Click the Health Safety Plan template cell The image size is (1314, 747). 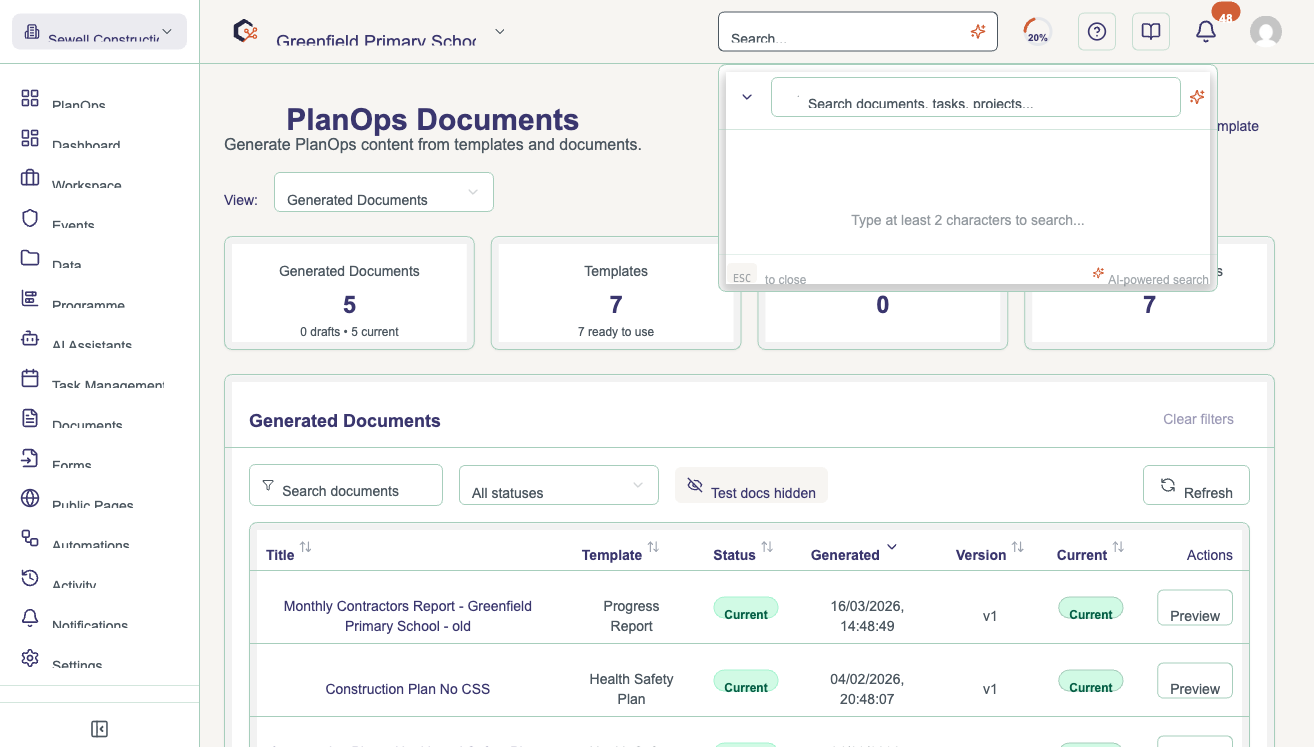point(631,689)
